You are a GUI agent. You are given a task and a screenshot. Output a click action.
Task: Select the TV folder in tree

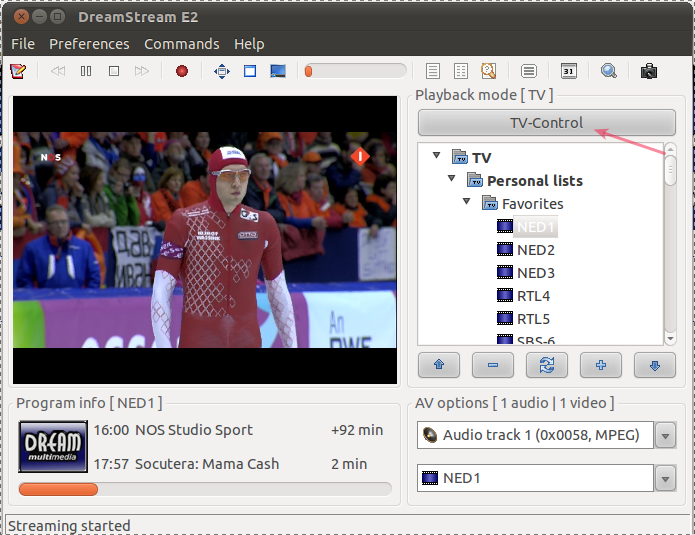pyautogui.click(x=482, y=158)
